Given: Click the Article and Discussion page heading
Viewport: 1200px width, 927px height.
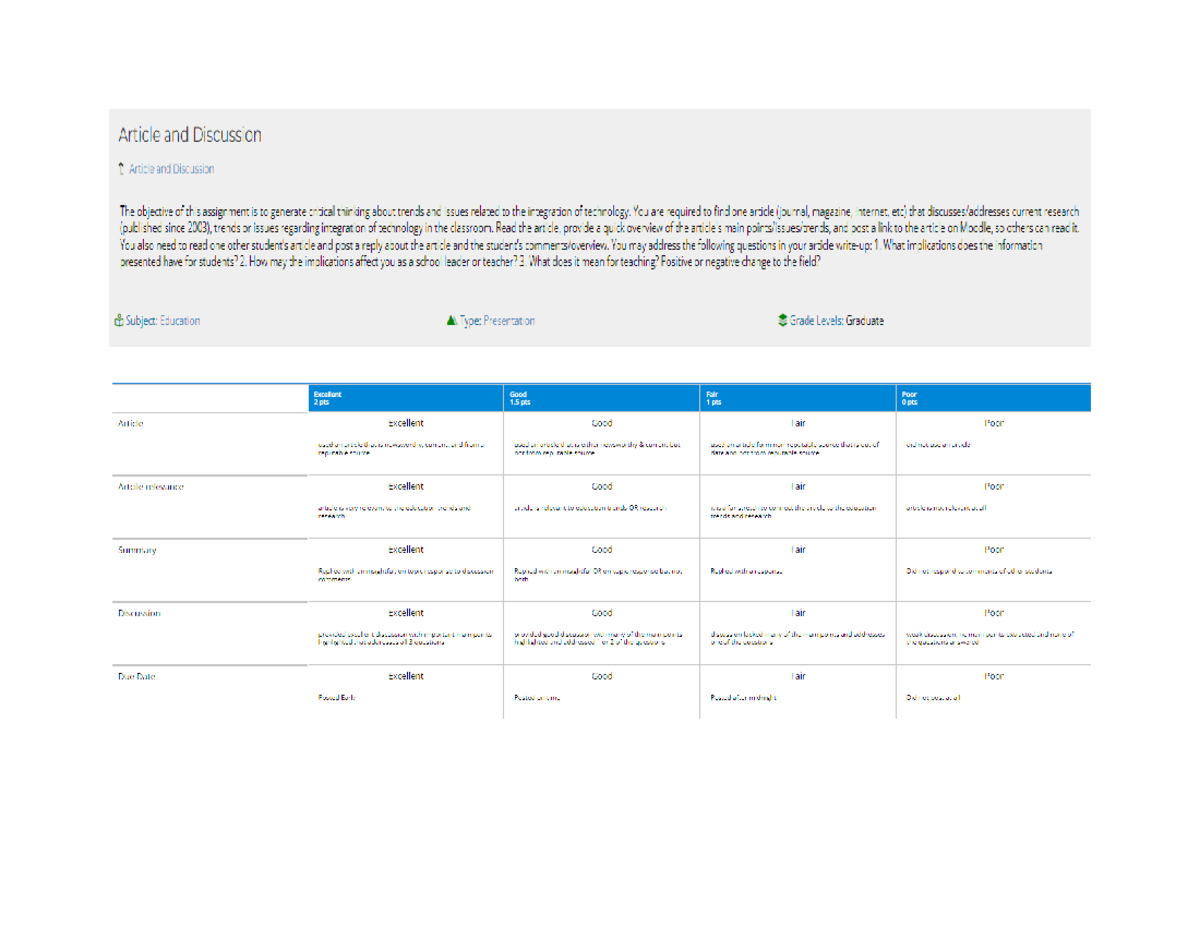Looking at the screenshot, I should (x=190, y=135).
